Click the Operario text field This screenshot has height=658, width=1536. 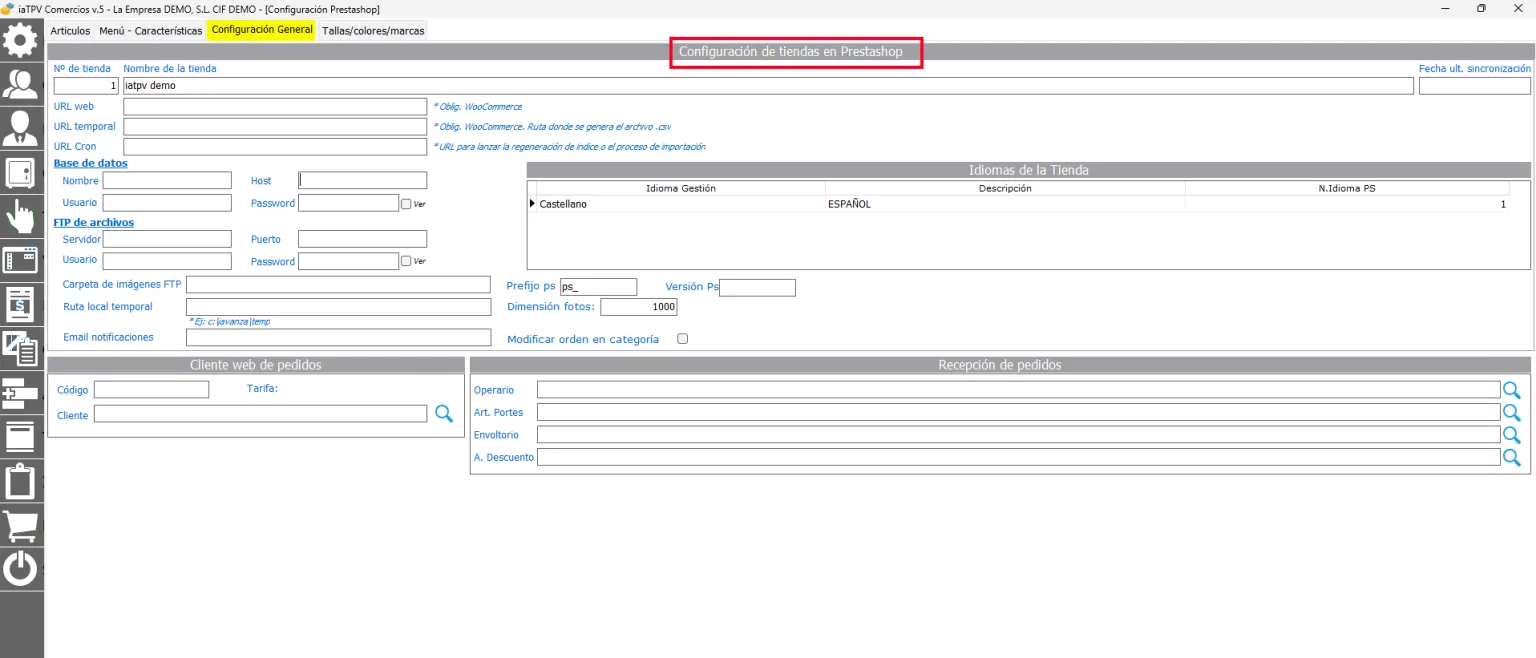(x=1019, y=390)
